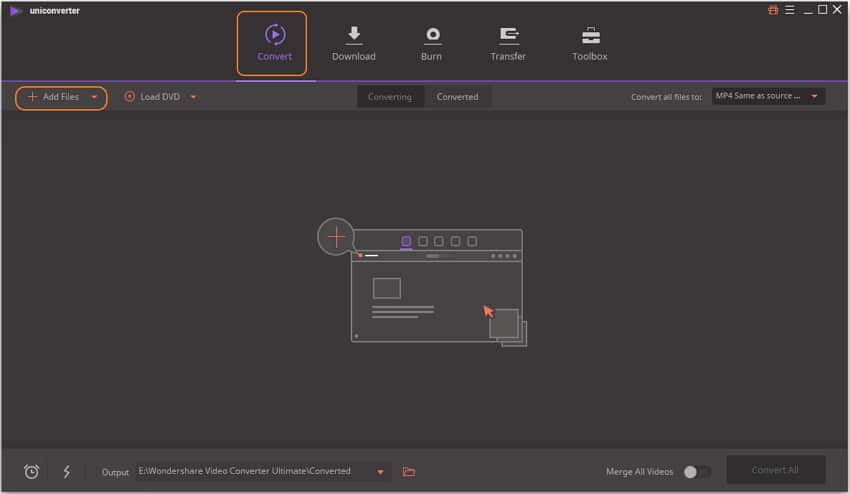Toggle the Merge All Videos switch
The image size is (850, 494).
(x=697, y=472)
